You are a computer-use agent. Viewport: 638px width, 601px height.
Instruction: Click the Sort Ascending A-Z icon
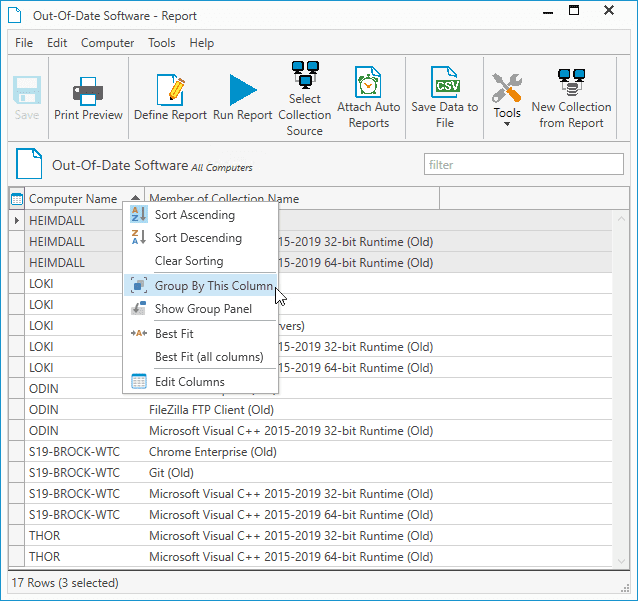pyautogui.click(x=139, y=214)
